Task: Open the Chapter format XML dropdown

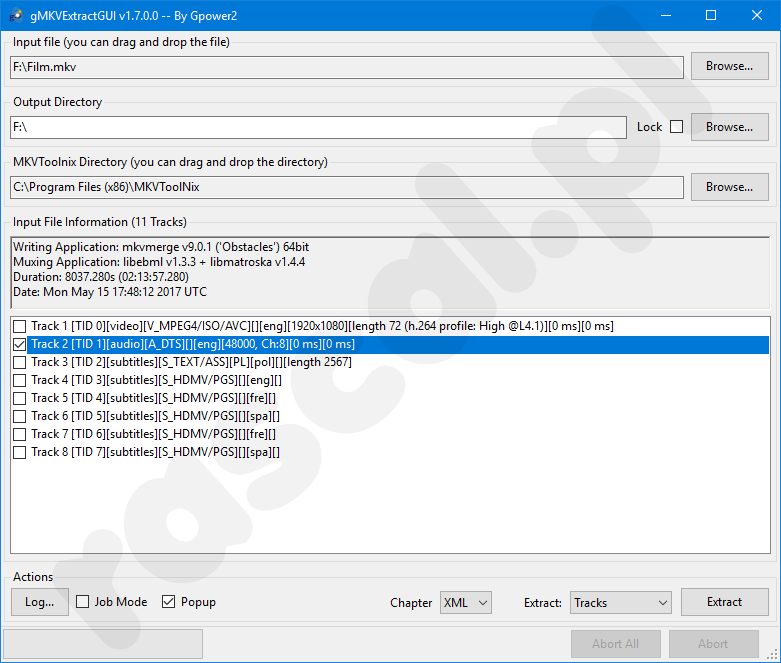Action: click(466, 602)
